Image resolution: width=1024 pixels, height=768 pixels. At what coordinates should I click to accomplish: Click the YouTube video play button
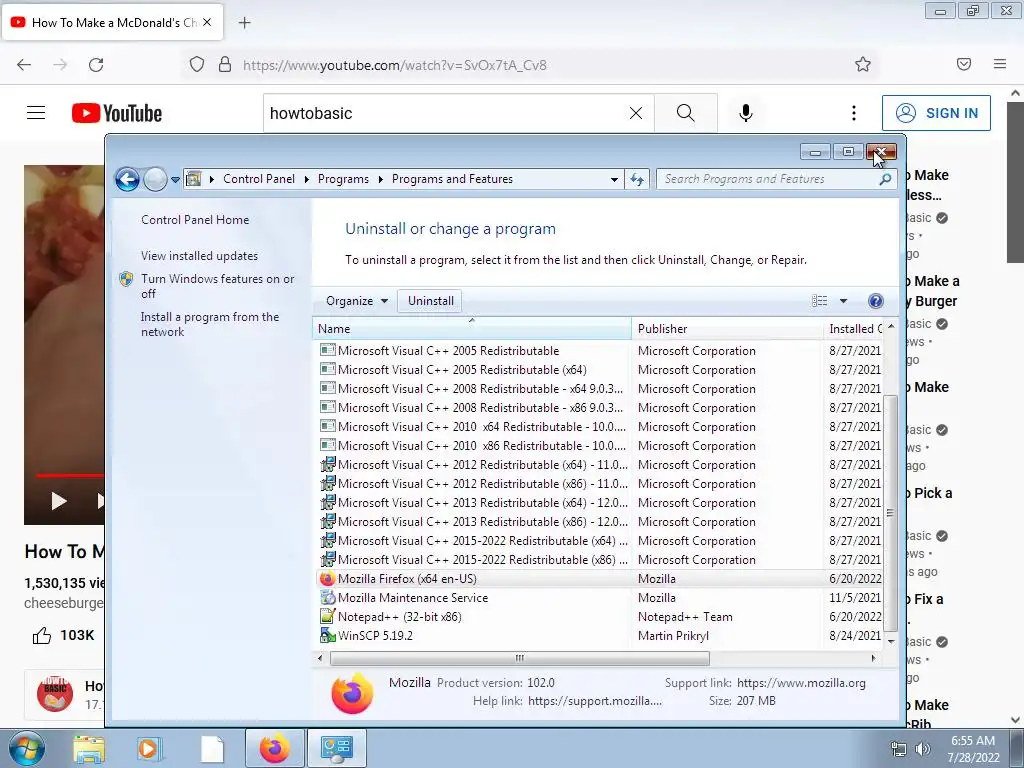tap(59, 501)
